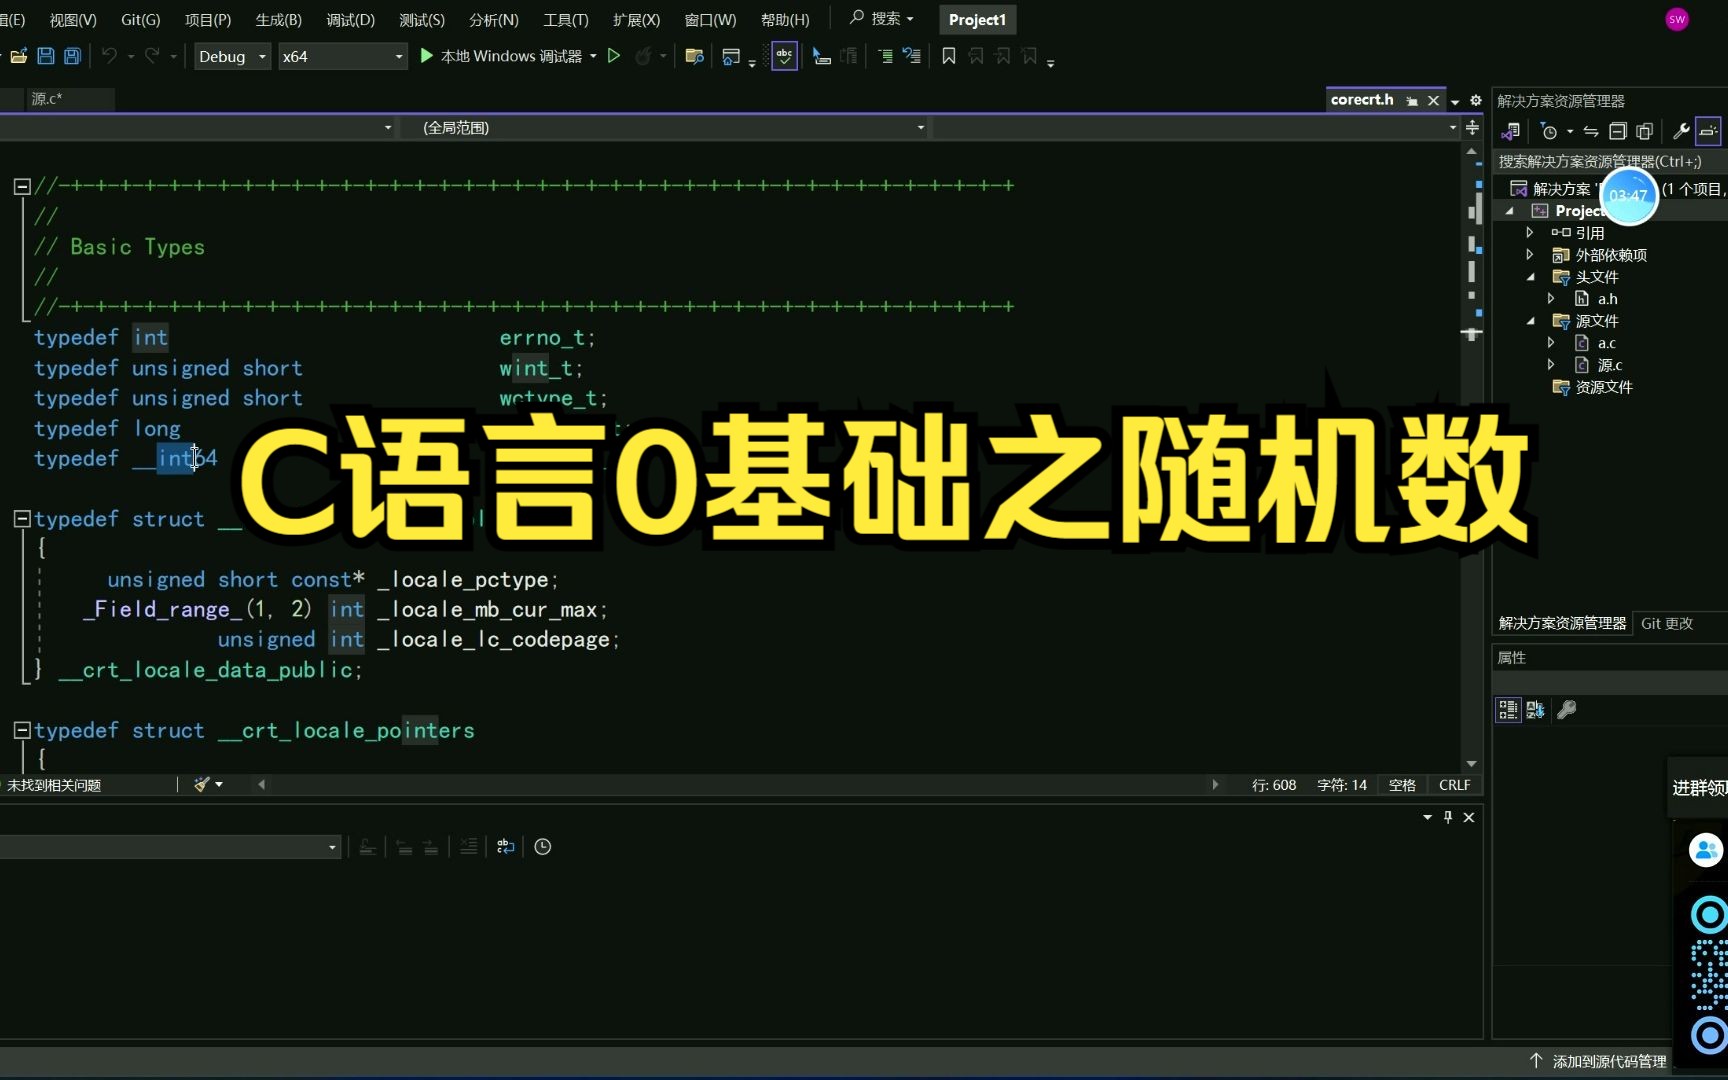Open the x64 platform dropdown
This screenshot has height=1080, width=1728.
coord(342,56)
